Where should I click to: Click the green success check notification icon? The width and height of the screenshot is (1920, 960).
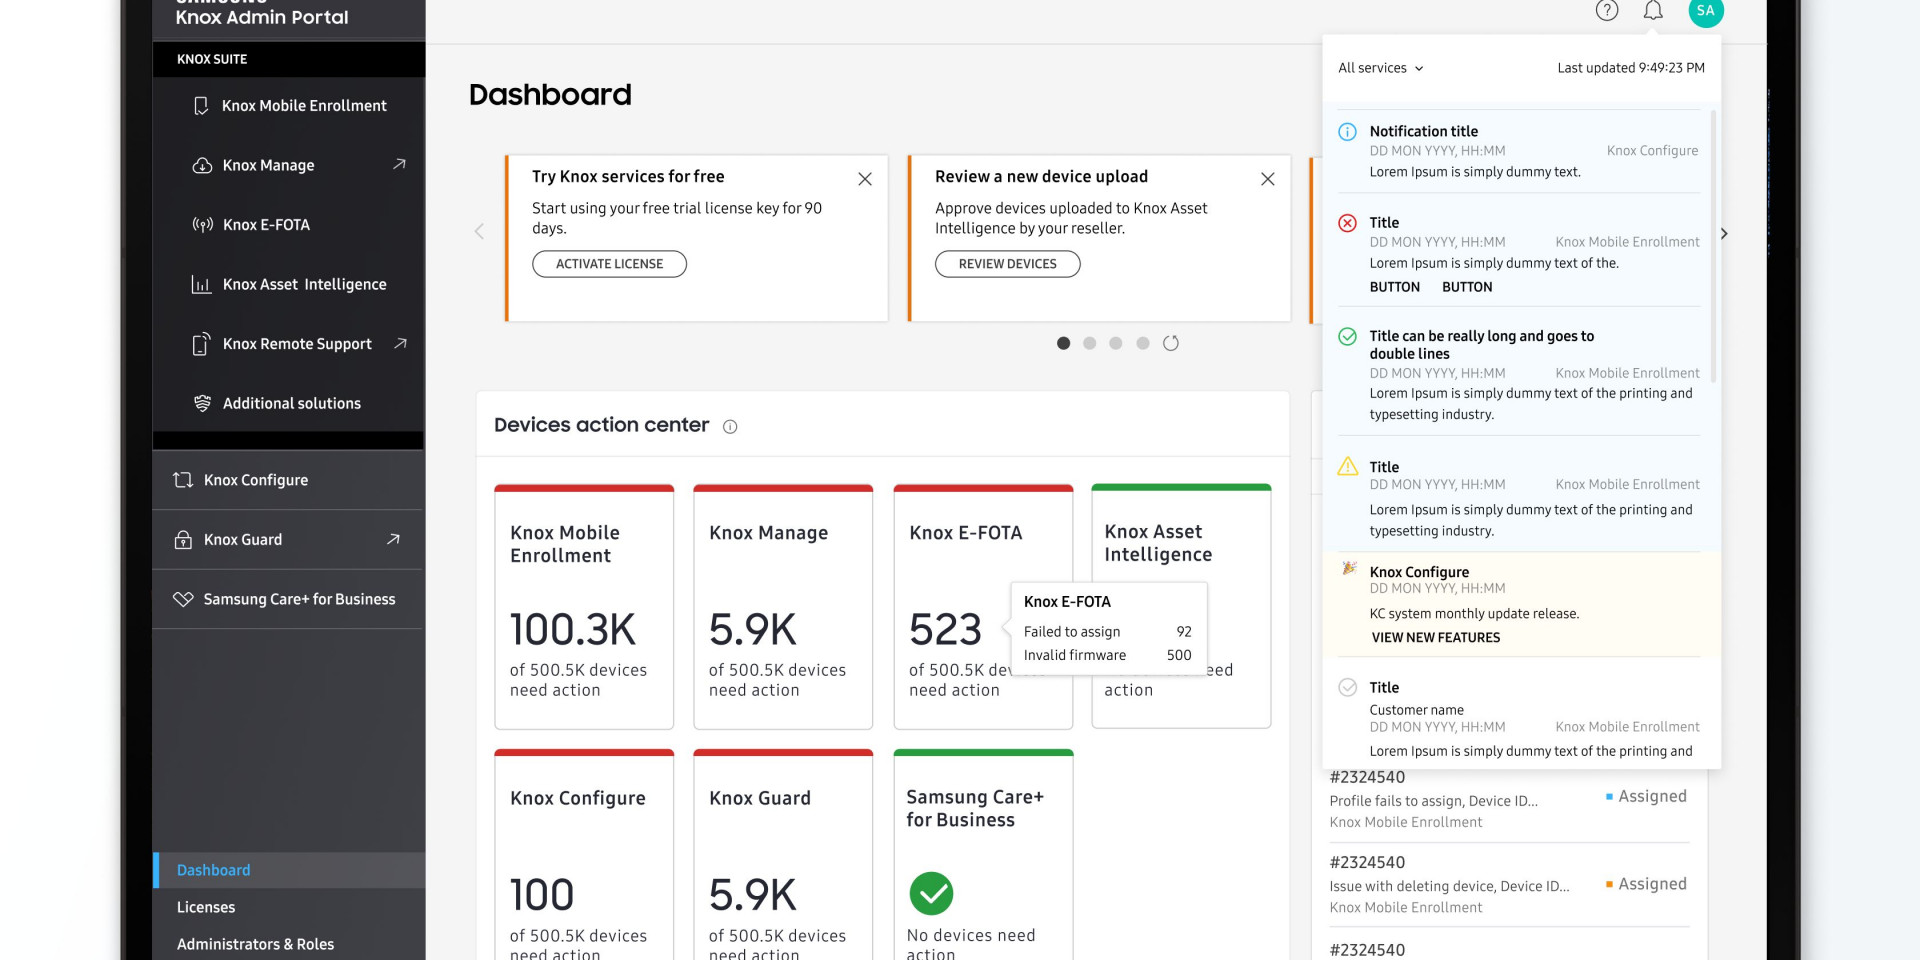pos(1347,337)
